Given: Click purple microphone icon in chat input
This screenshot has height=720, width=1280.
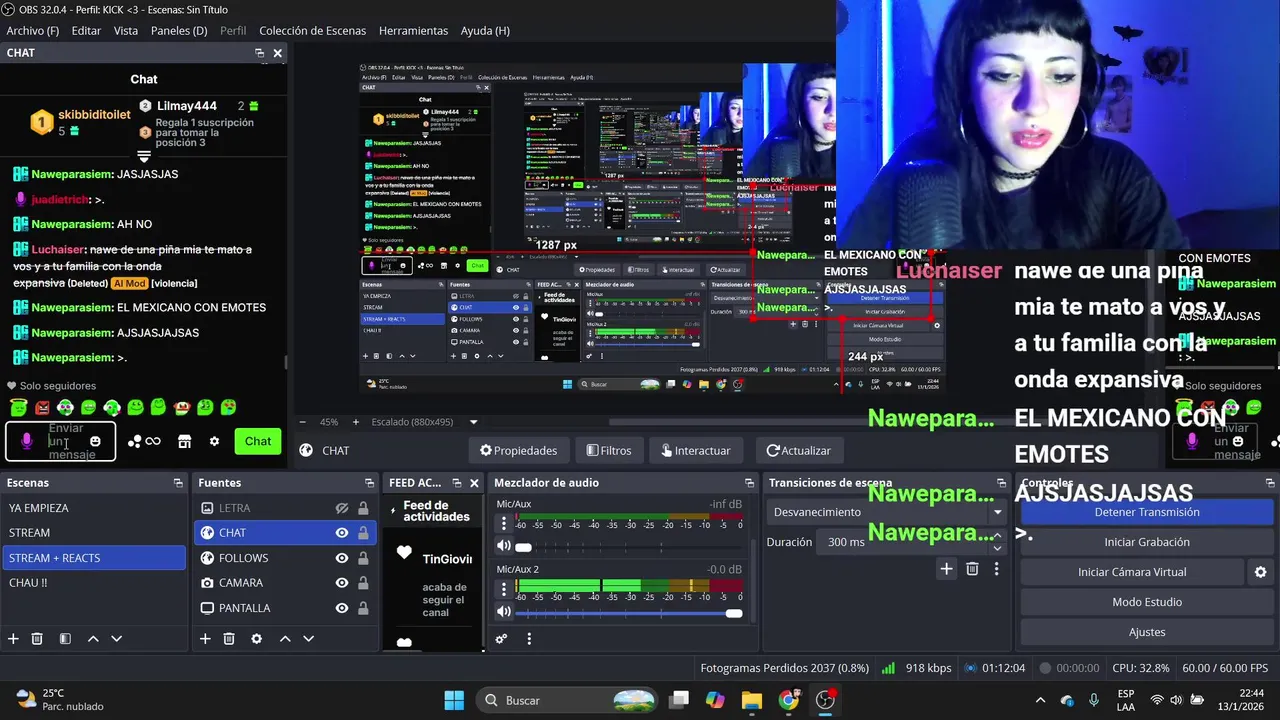Looking at the screenshot, I should click(27, 441).
